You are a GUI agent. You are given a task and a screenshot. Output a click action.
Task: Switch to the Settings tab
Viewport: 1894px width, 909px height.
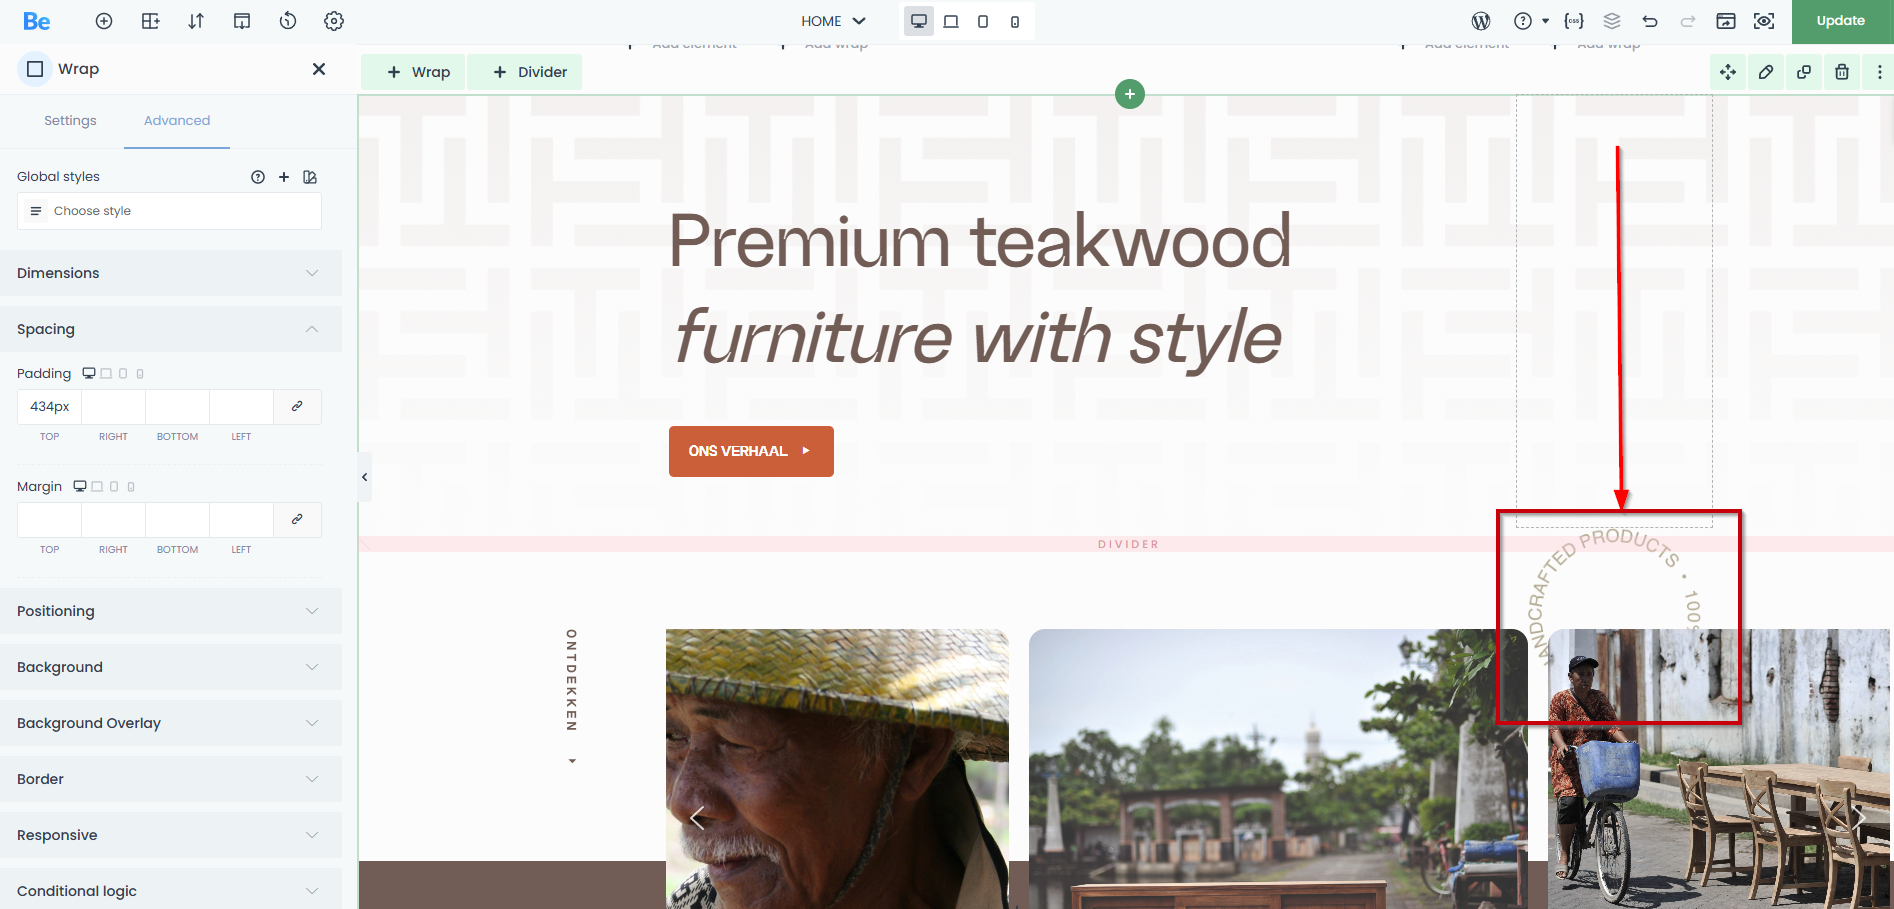click(70, 121)
